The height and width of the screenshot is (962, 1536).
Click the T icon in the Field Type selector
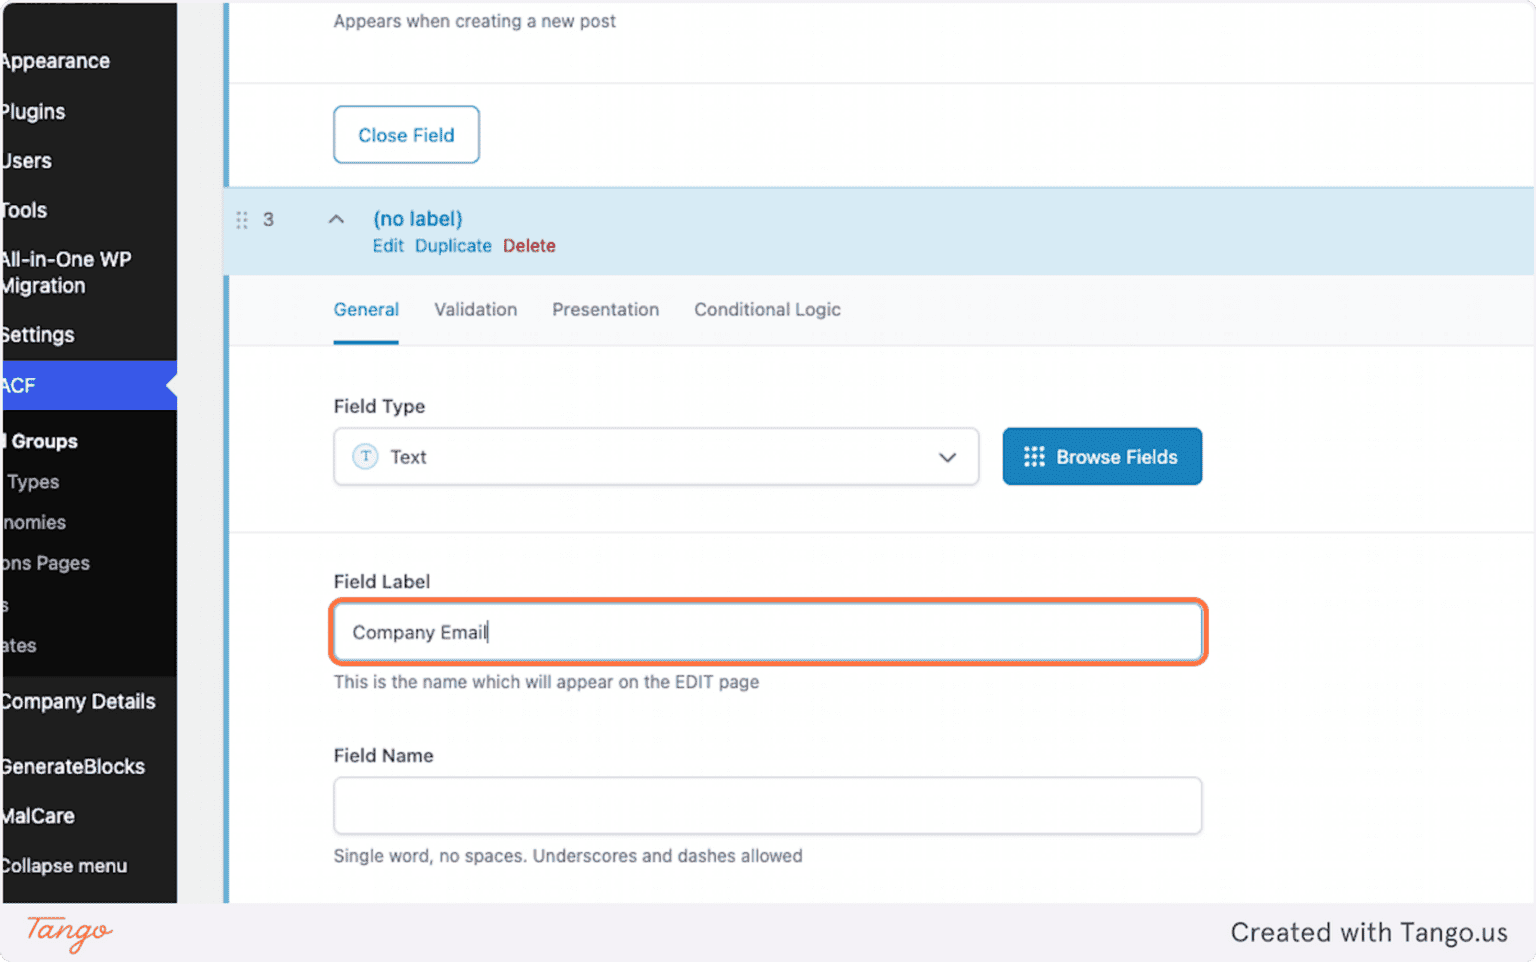tap(365, 456)
